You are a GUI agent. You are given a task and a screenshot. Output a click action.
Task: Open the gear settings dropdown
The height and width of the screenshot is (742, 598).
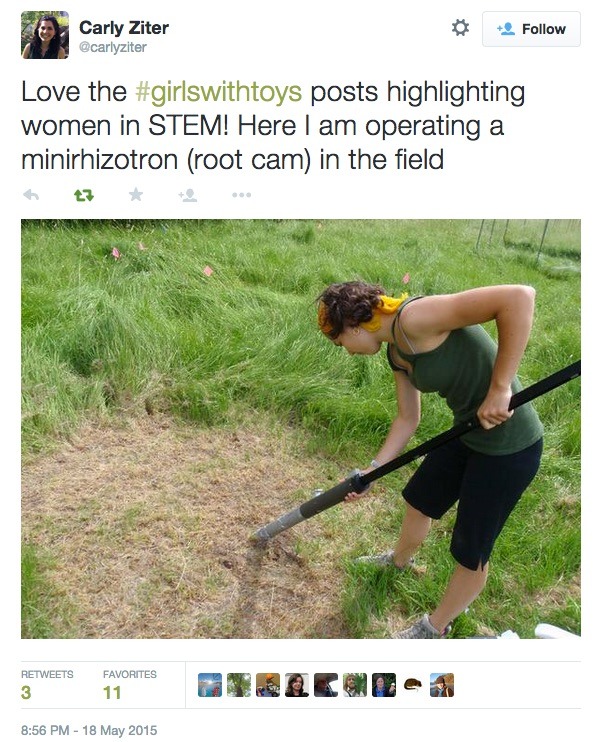[460, 27]
